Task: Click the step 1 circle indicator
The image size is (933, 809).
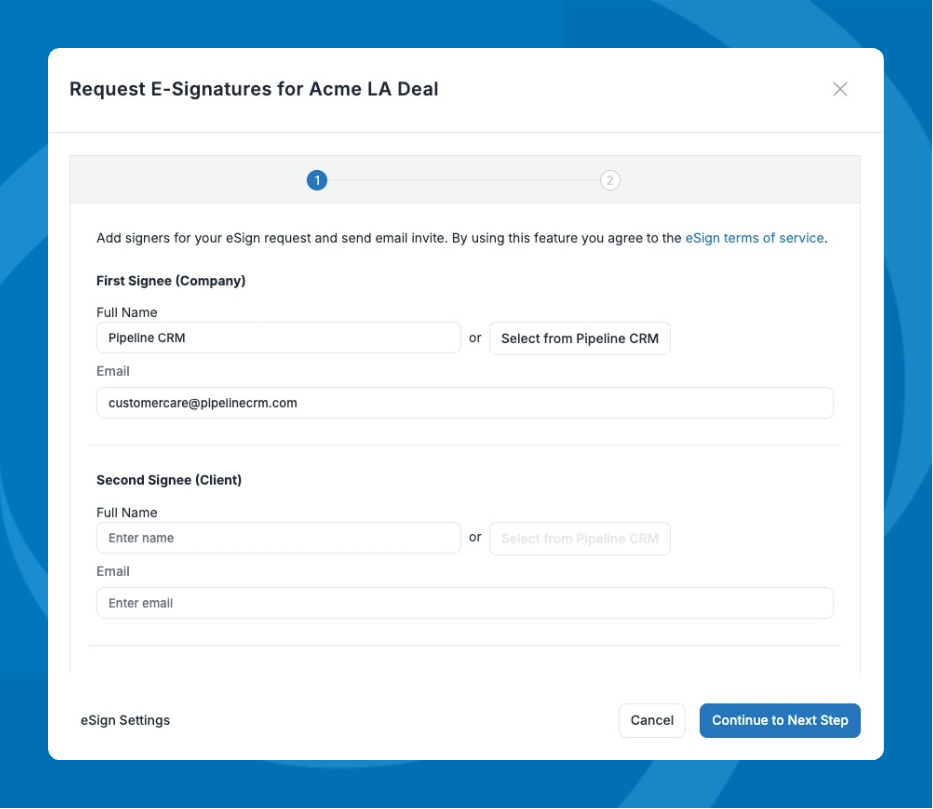Action: pos(317,181)
